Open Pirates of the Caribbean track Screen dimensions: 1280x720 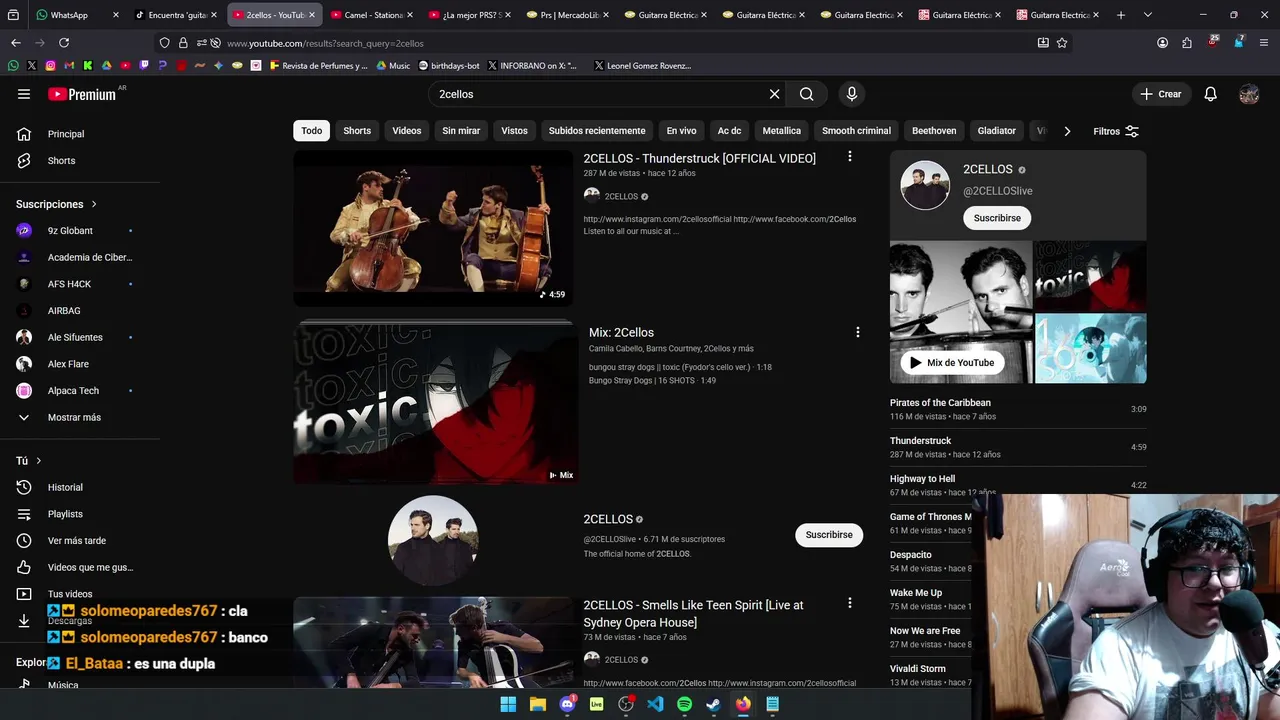pos(1018,409)
